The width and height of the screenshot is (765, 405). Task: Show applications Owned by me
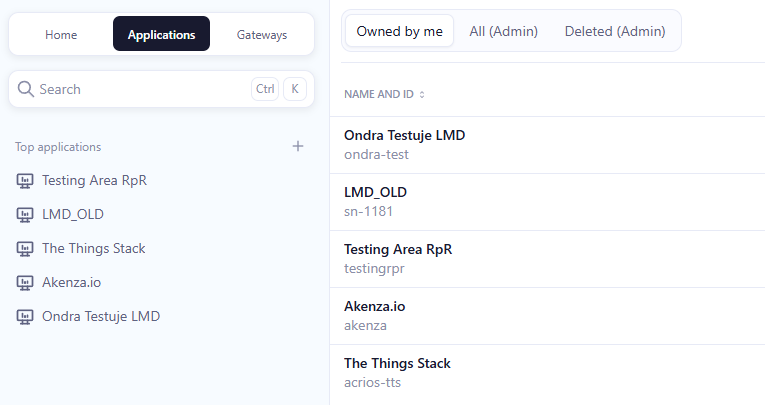coord(399,31)
